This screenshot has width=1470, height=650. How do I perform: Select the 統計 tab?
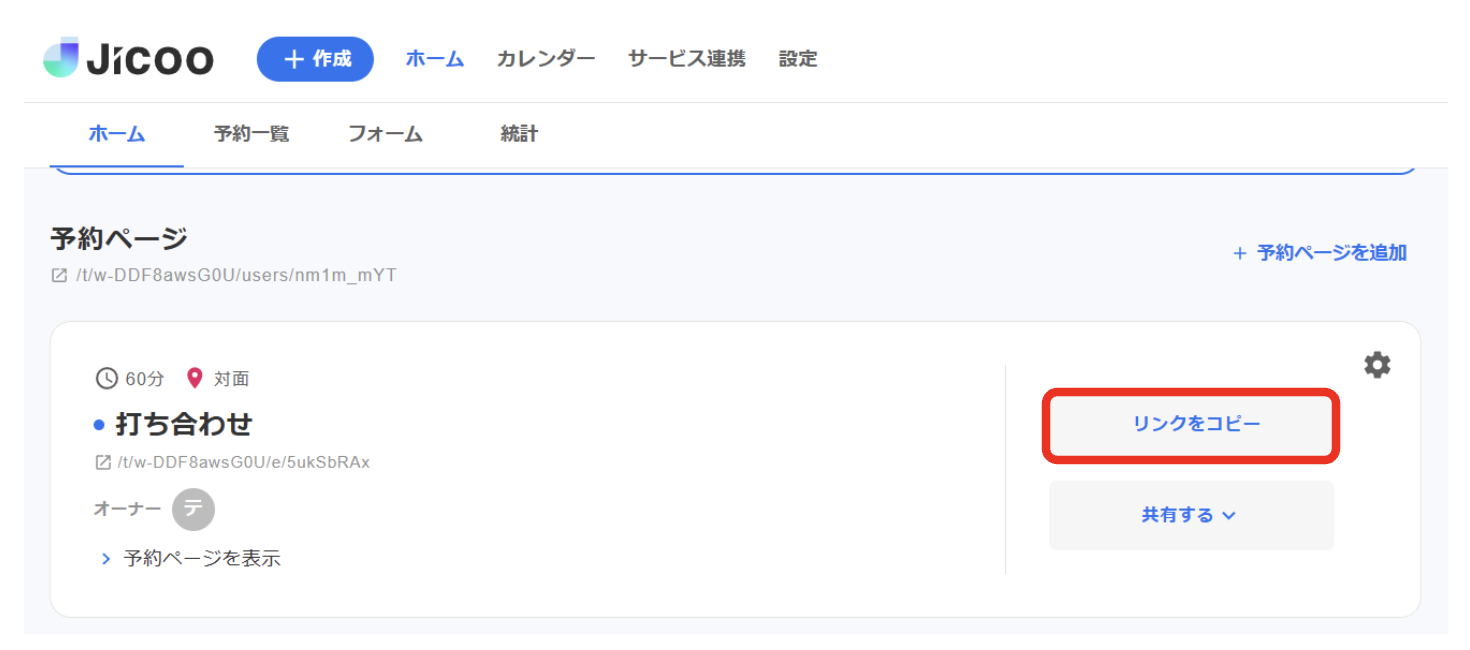[x=518, y=133]
